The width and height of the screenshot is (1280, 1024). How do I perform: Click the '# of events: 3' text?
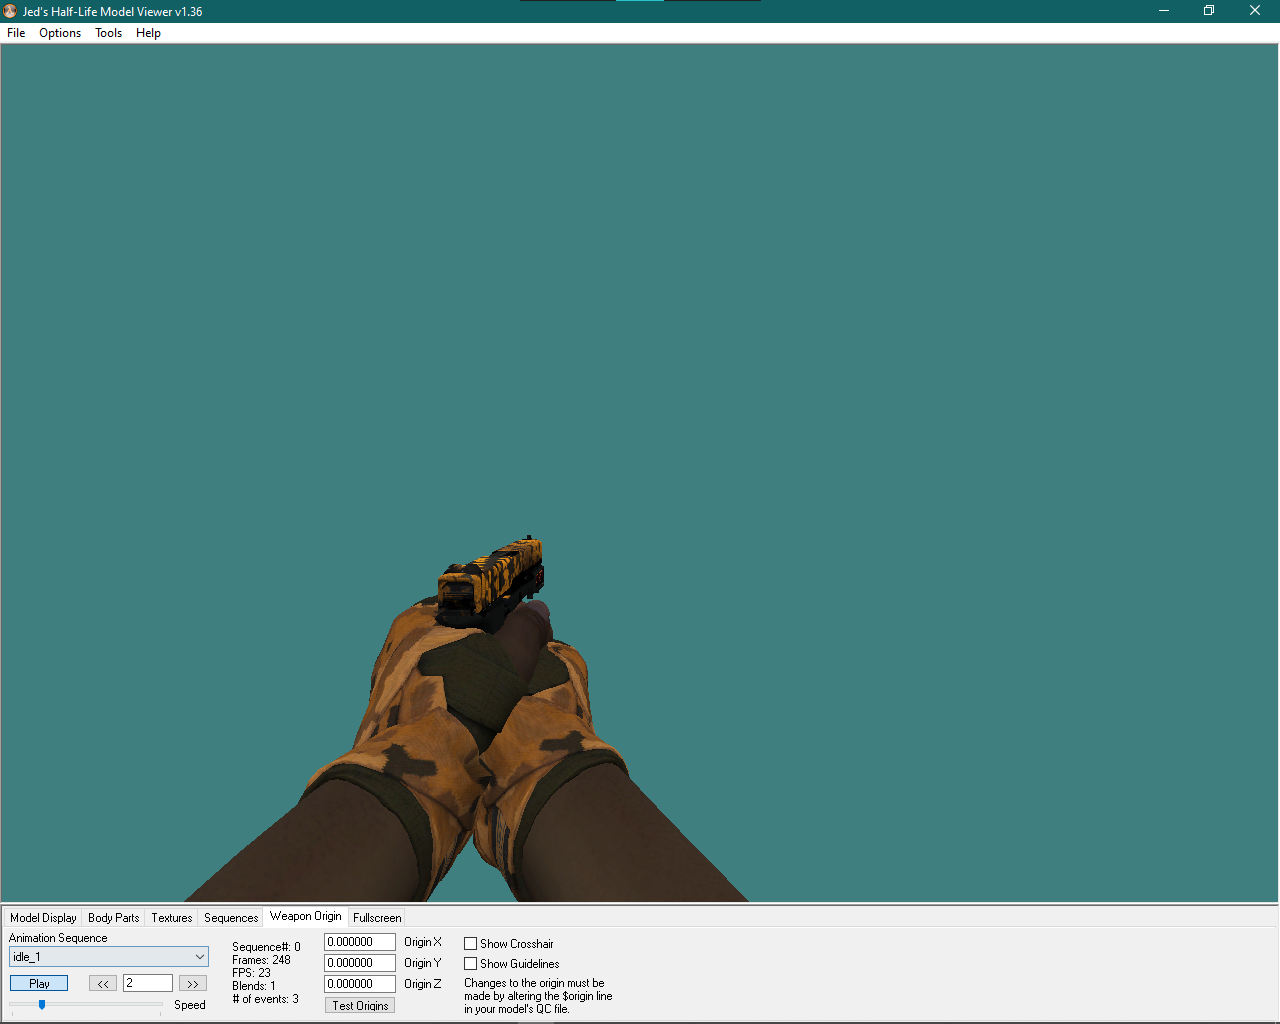[x=265, y=999]
